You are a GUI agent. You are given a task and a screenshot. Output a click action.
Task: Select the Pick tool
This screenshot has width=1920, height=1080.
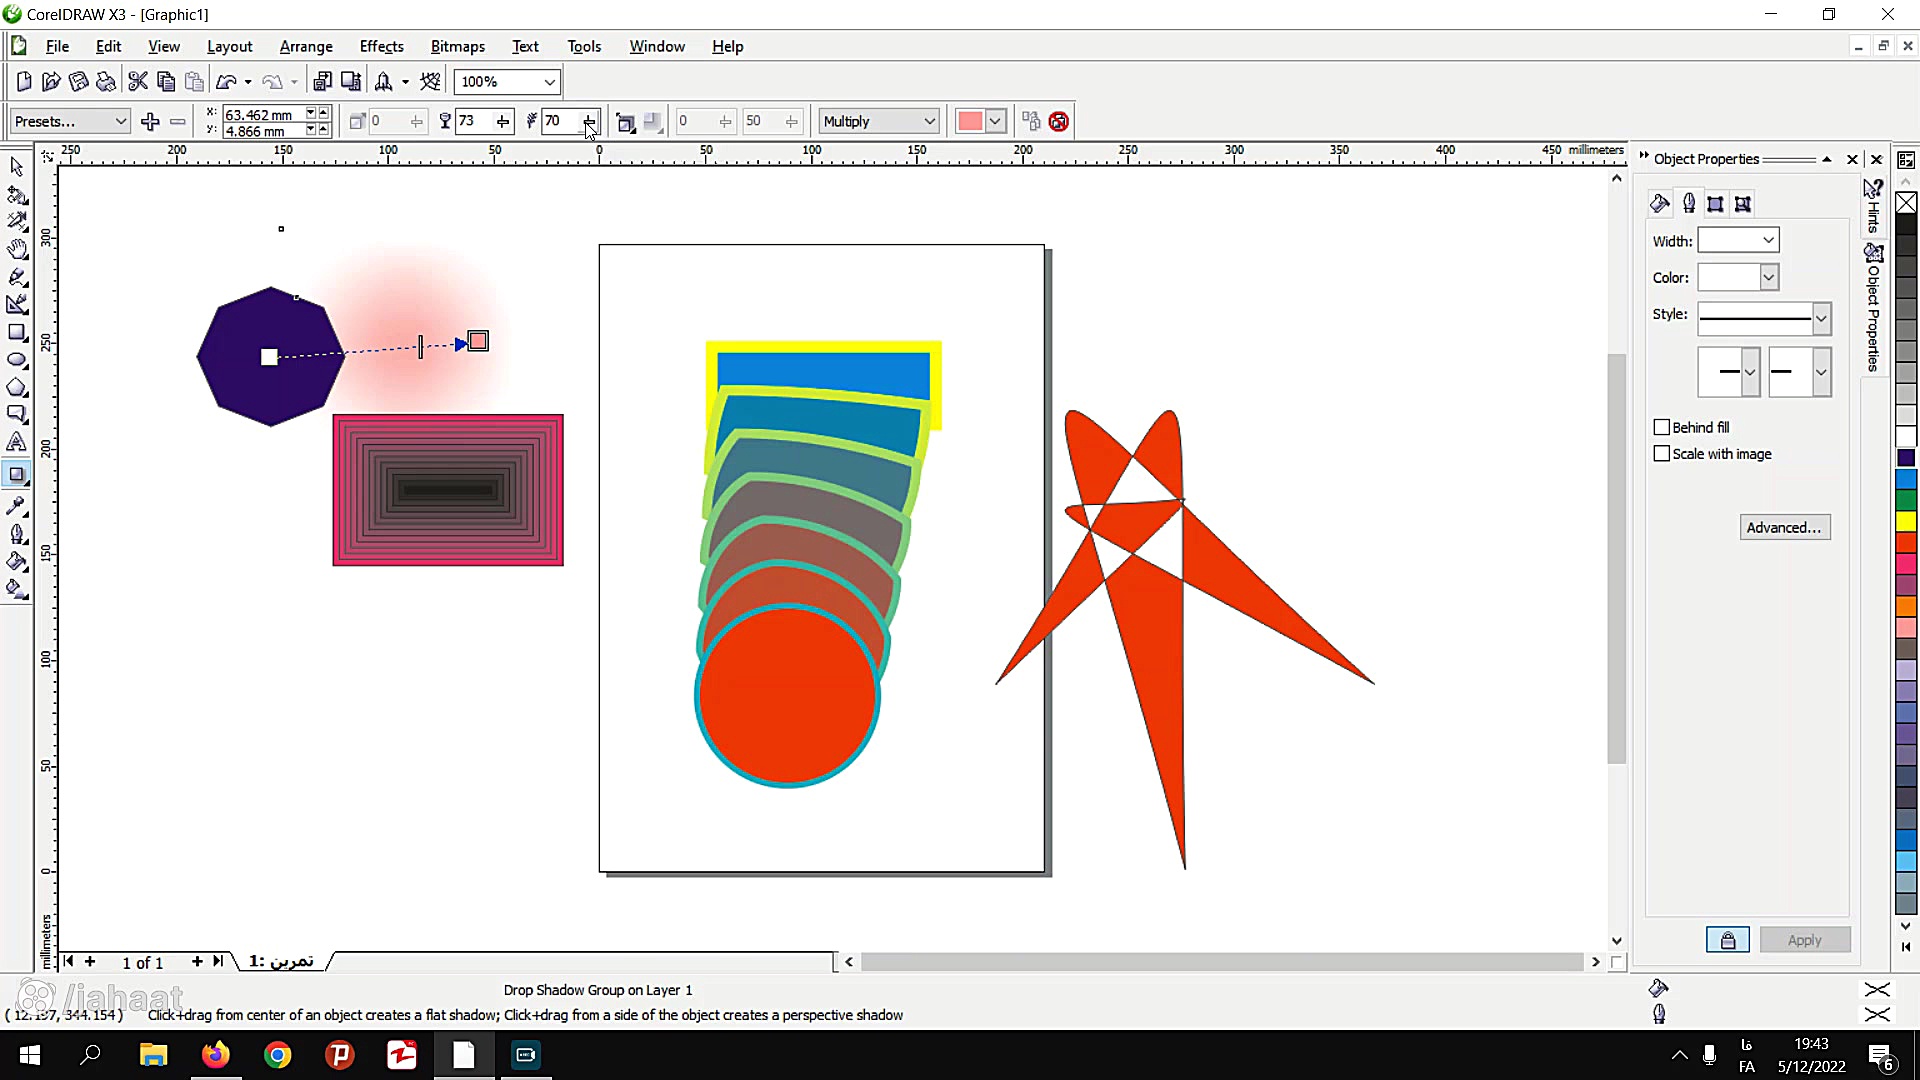coord(16,166)
